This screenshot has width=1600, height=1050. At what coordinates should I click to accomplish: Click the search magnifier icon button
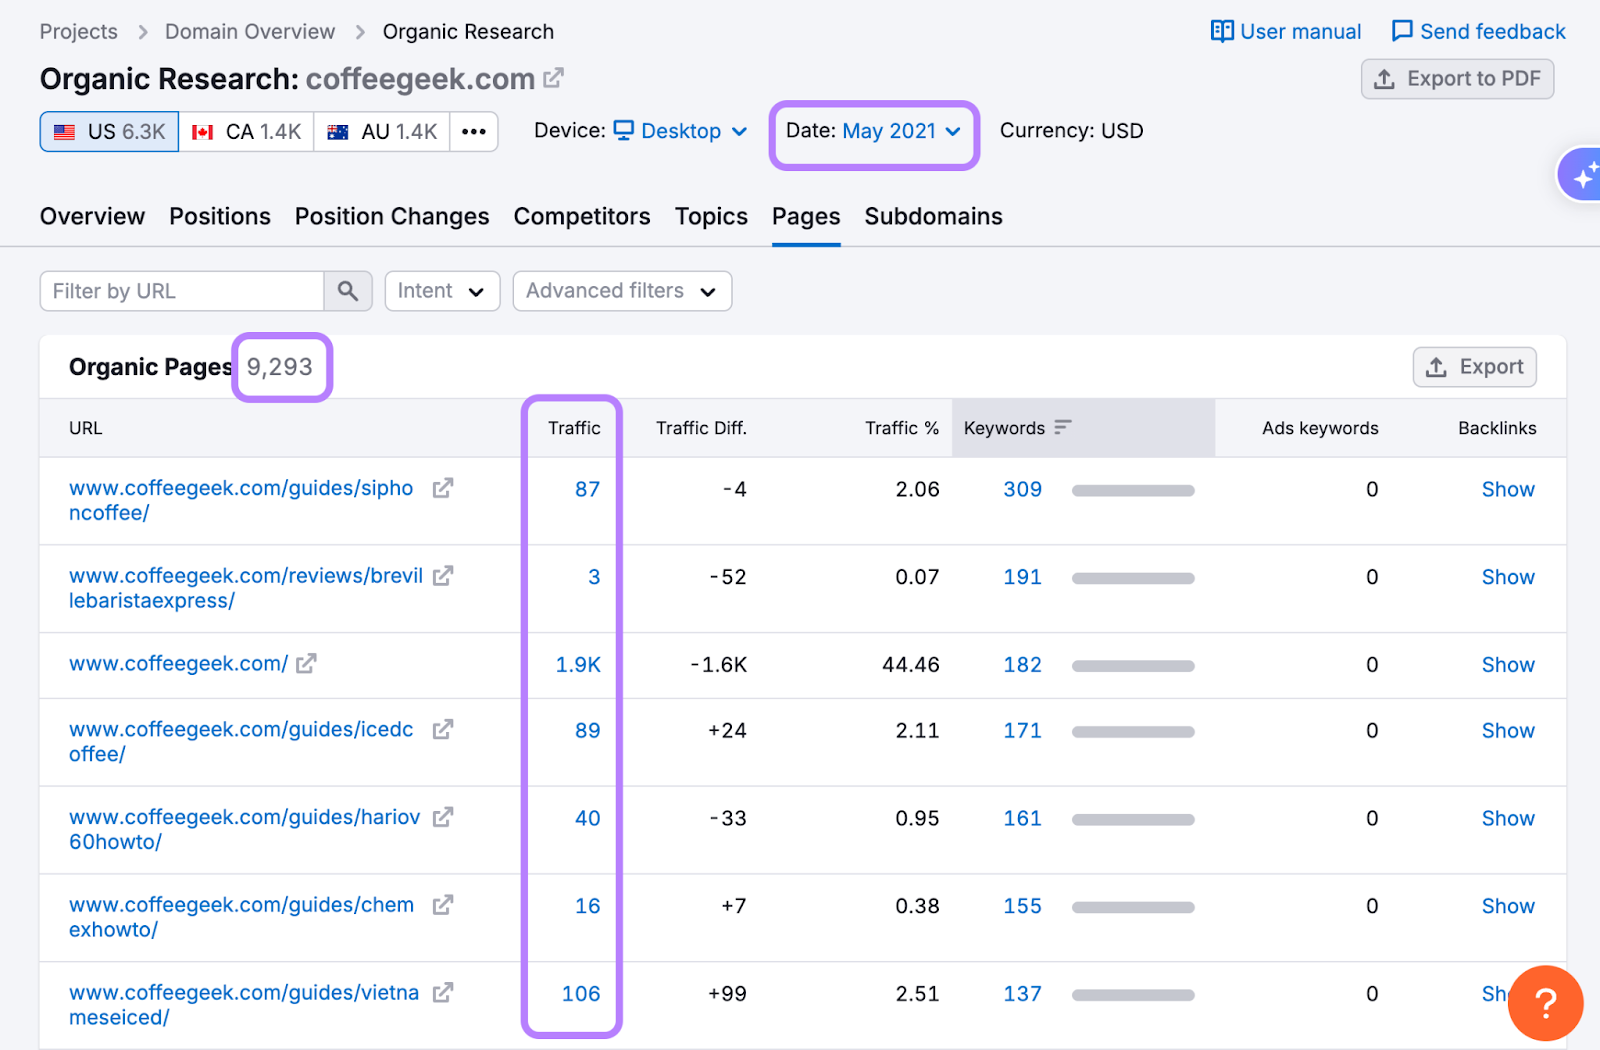(347, 291)
